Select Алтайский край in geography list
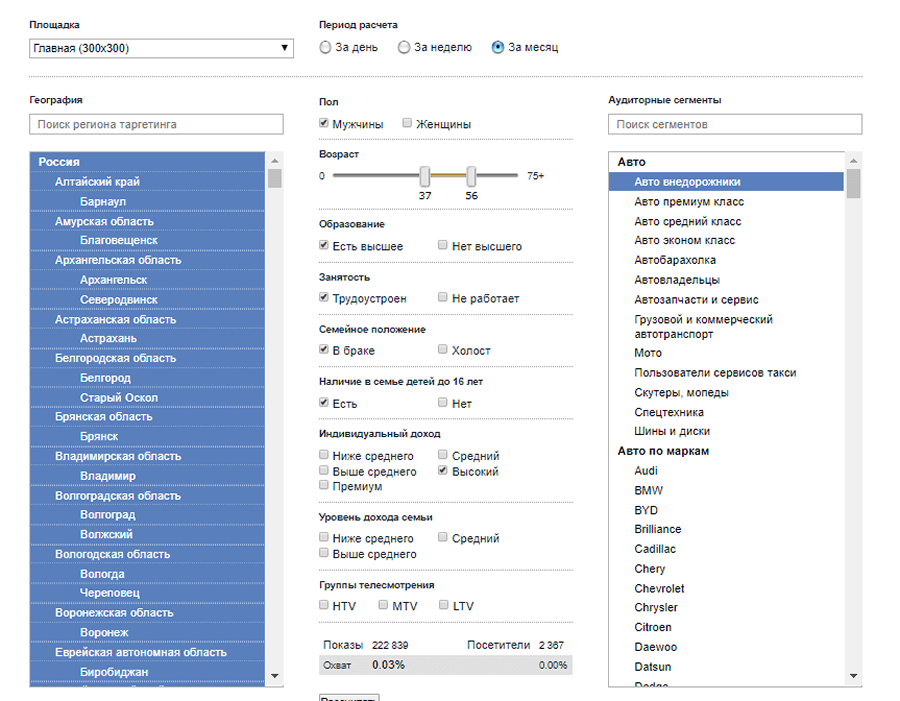The width and height of the screenshot is (900, 701). [97, 182]
